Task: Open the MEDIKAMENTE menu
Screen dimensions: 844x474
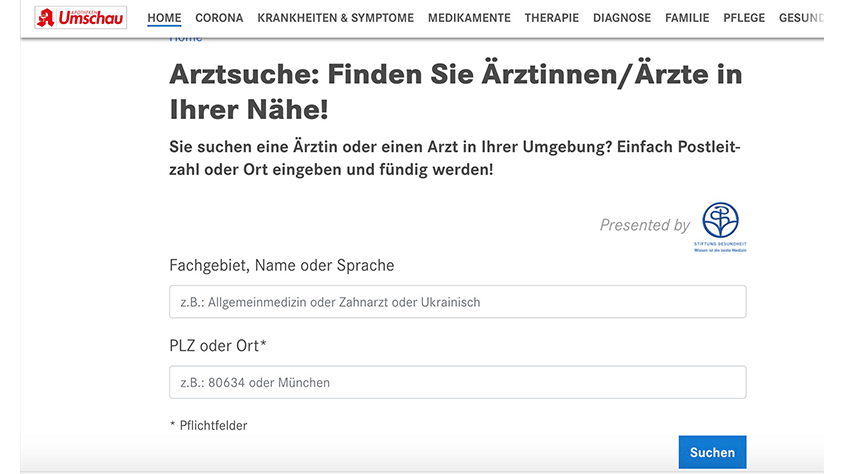Action: (x=469, y=18)
